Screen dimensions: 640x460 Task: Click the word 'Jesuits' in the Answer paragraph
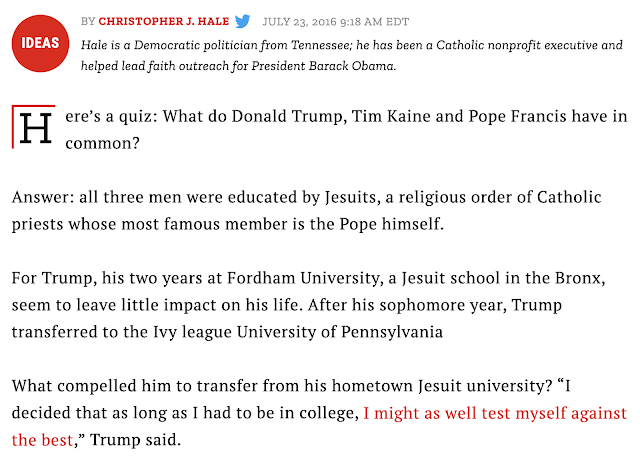351,198
